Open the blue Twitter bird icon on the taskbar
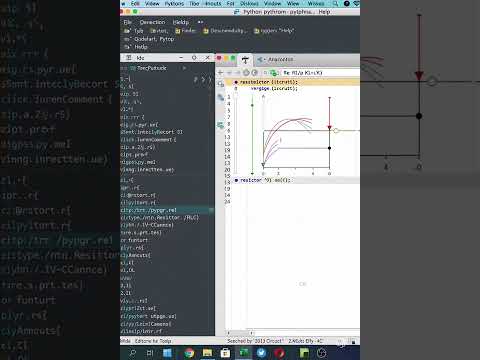This screenshot has height=360, width=480. [x=262, y=353]
